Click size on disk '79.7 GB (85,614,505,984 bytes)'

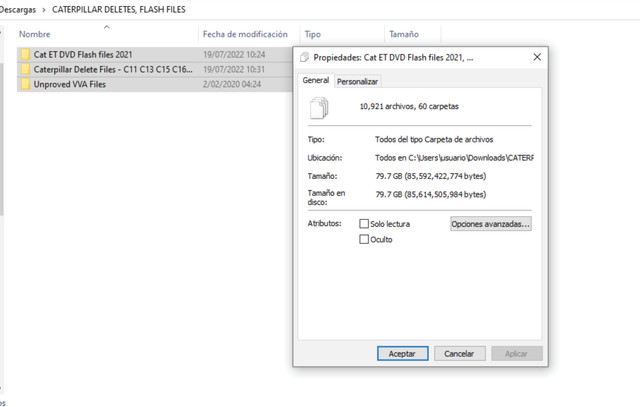coord(431,194)
